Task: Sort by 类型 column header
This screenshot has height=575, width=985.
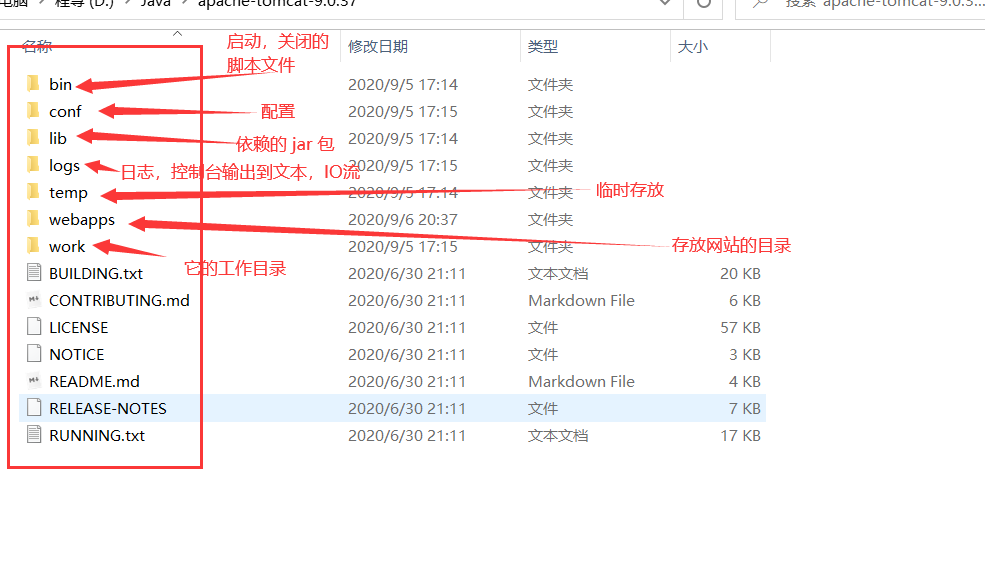Action: tap(543, 47)
